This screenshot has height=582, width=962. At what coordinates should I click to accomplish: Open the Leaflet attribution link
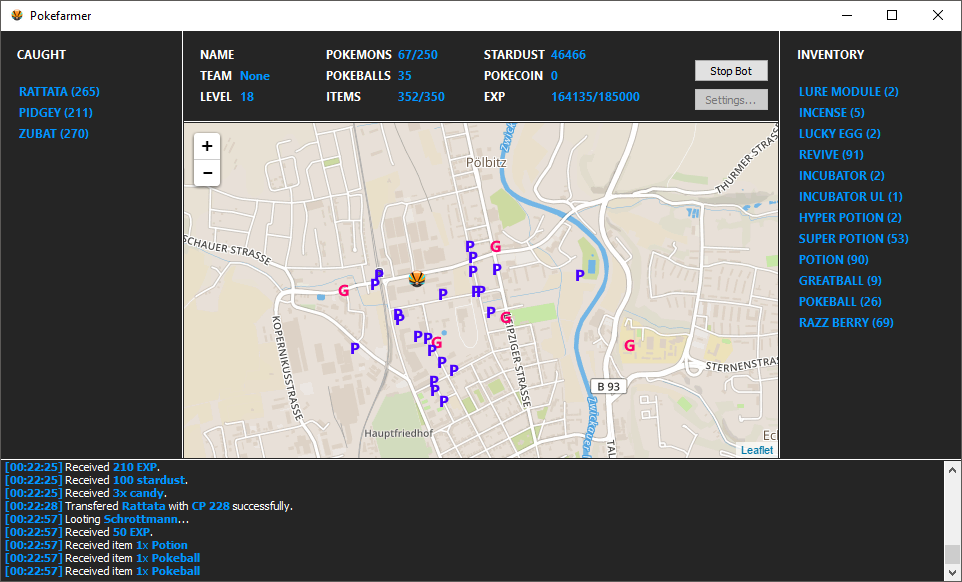(x=756, y=450)
